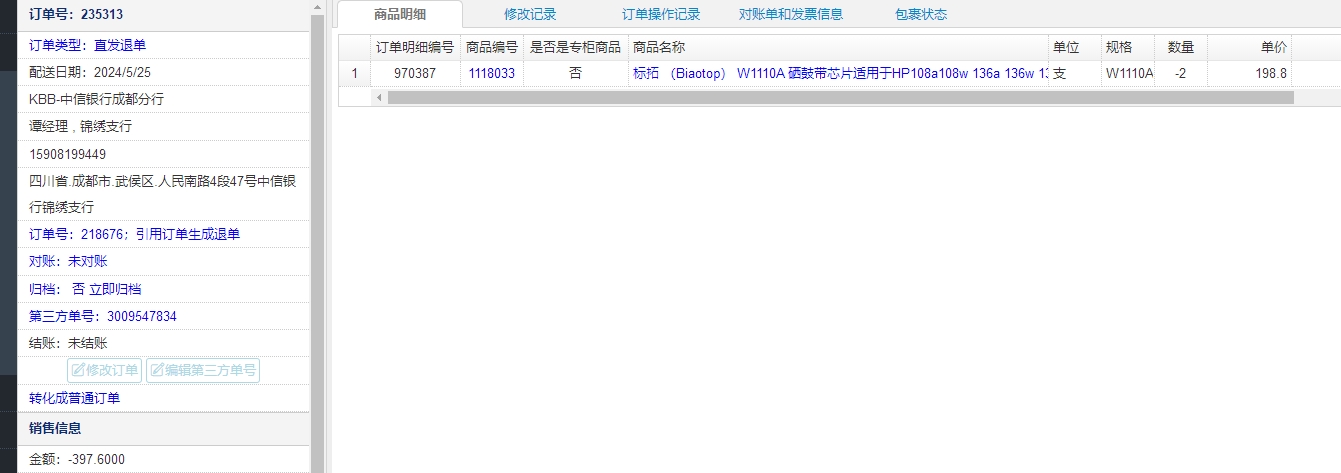Click the left arrow of horizontal scrollbar
The image size is (1341, 473).
(379, 98)
